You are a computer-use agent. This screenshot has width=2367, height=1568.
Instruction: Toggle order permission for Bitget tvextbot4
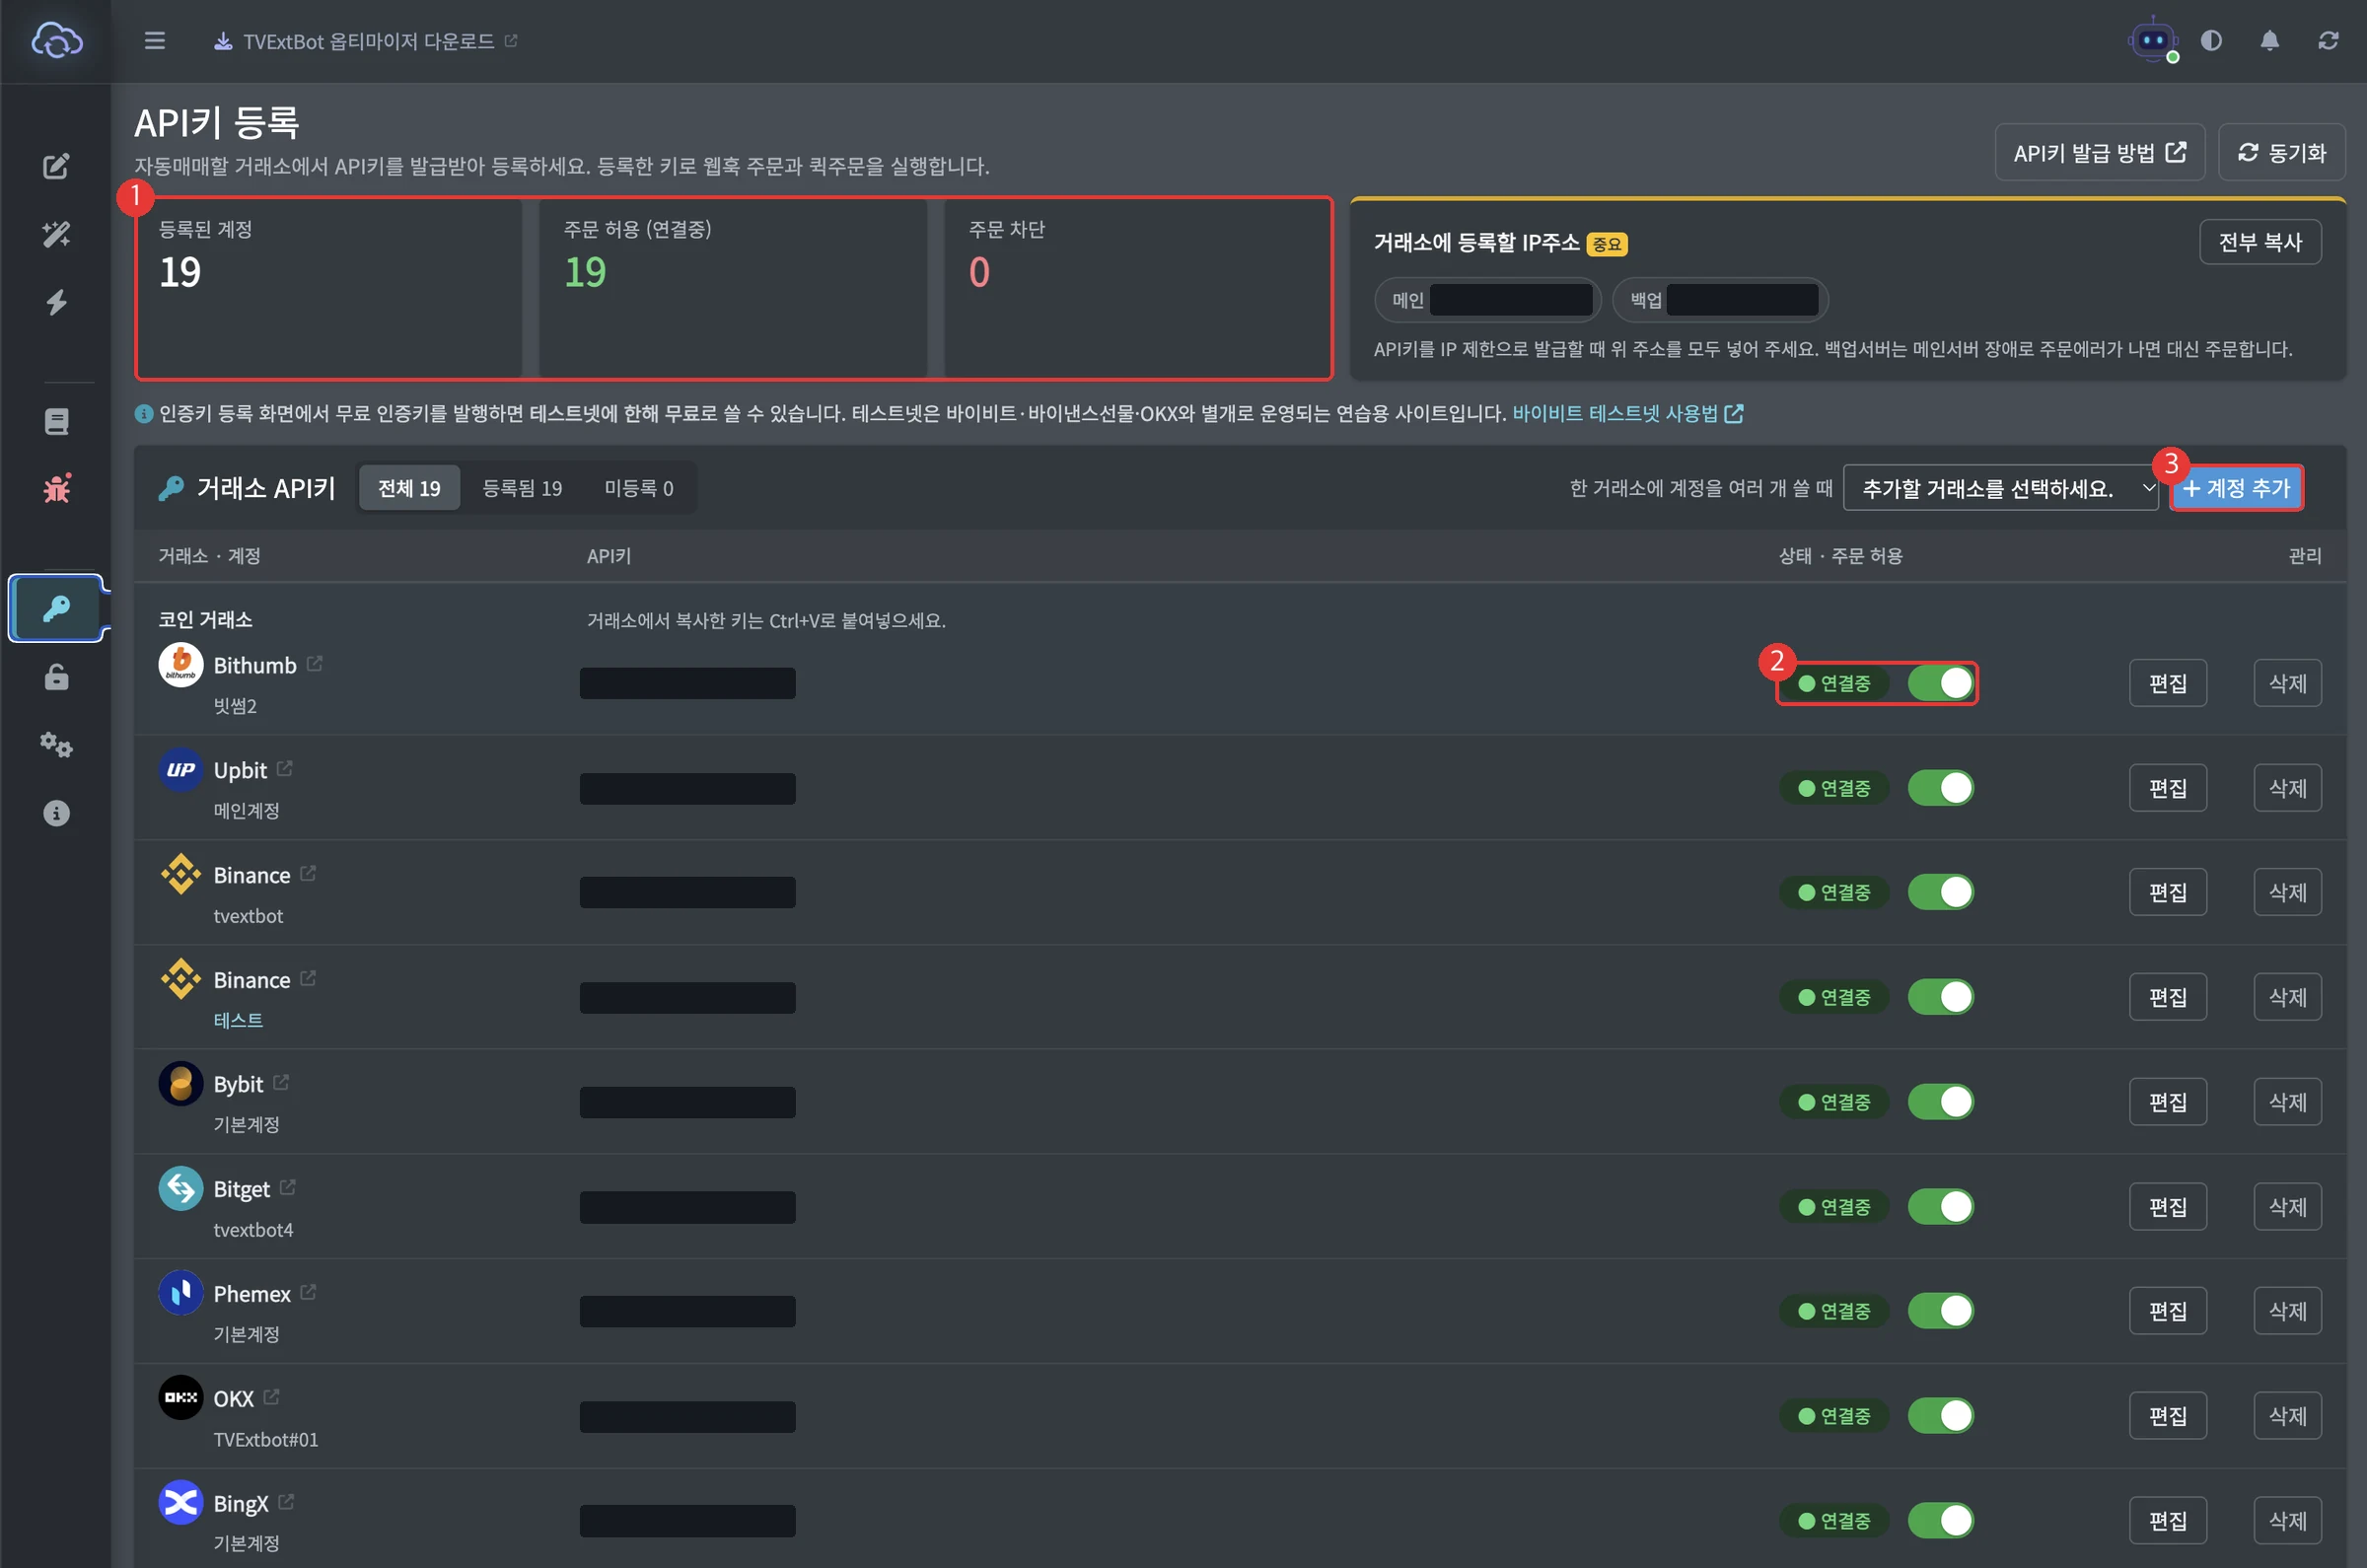pos(1941,1207)
